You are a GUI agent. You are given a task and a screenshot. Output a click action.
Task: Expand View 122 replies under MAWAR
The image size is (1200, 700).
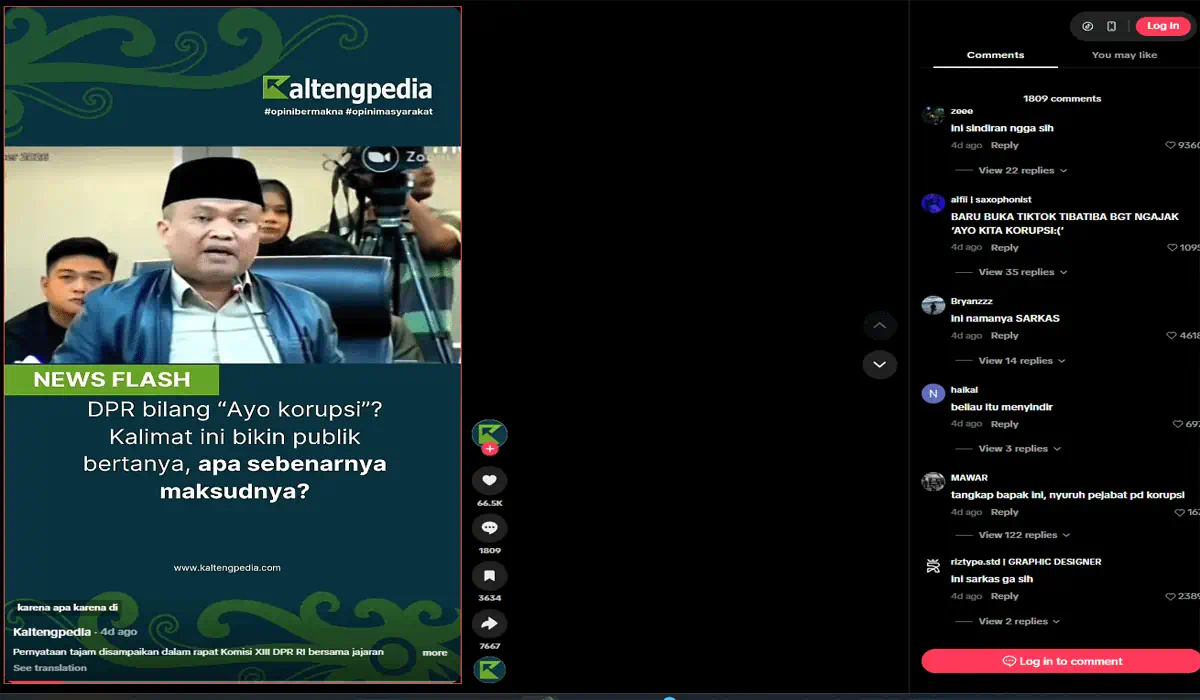point(1024,535)
